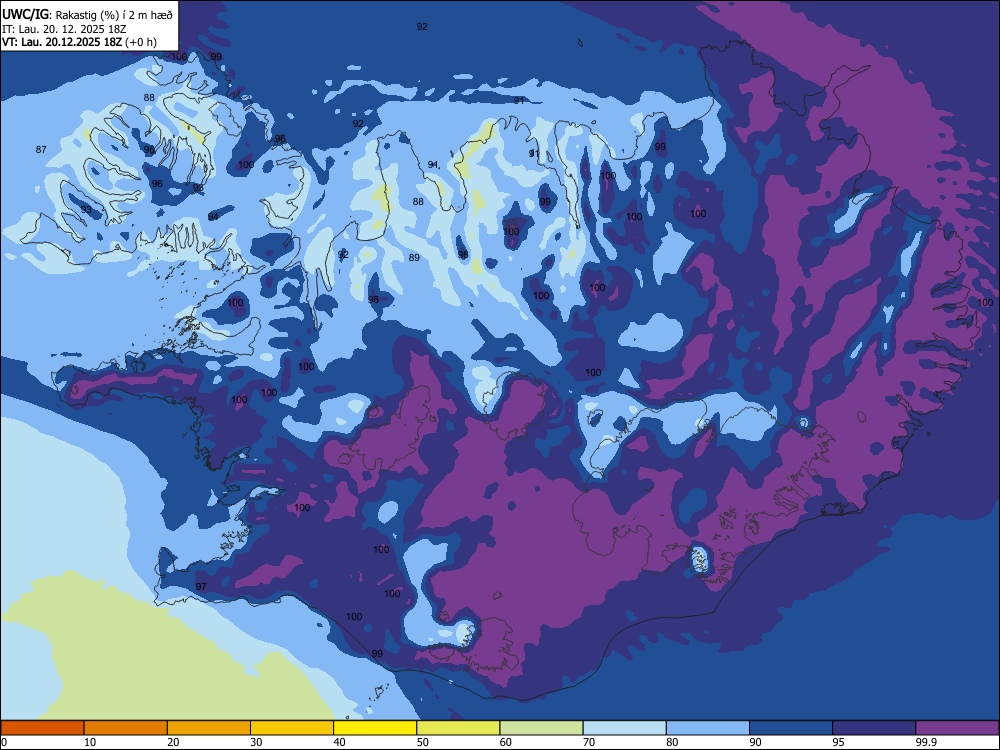Select the purple legend swatch above 99.9

(x=957, y=728)
